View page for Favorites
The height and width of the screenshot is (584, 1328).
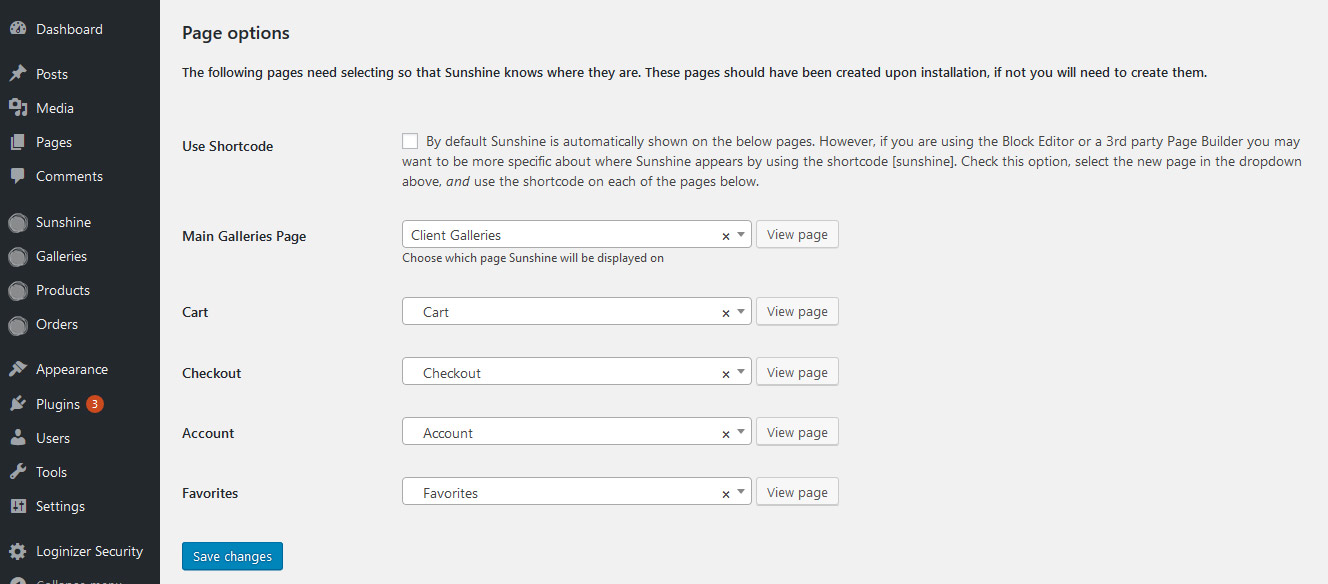[x=797, y=492]
